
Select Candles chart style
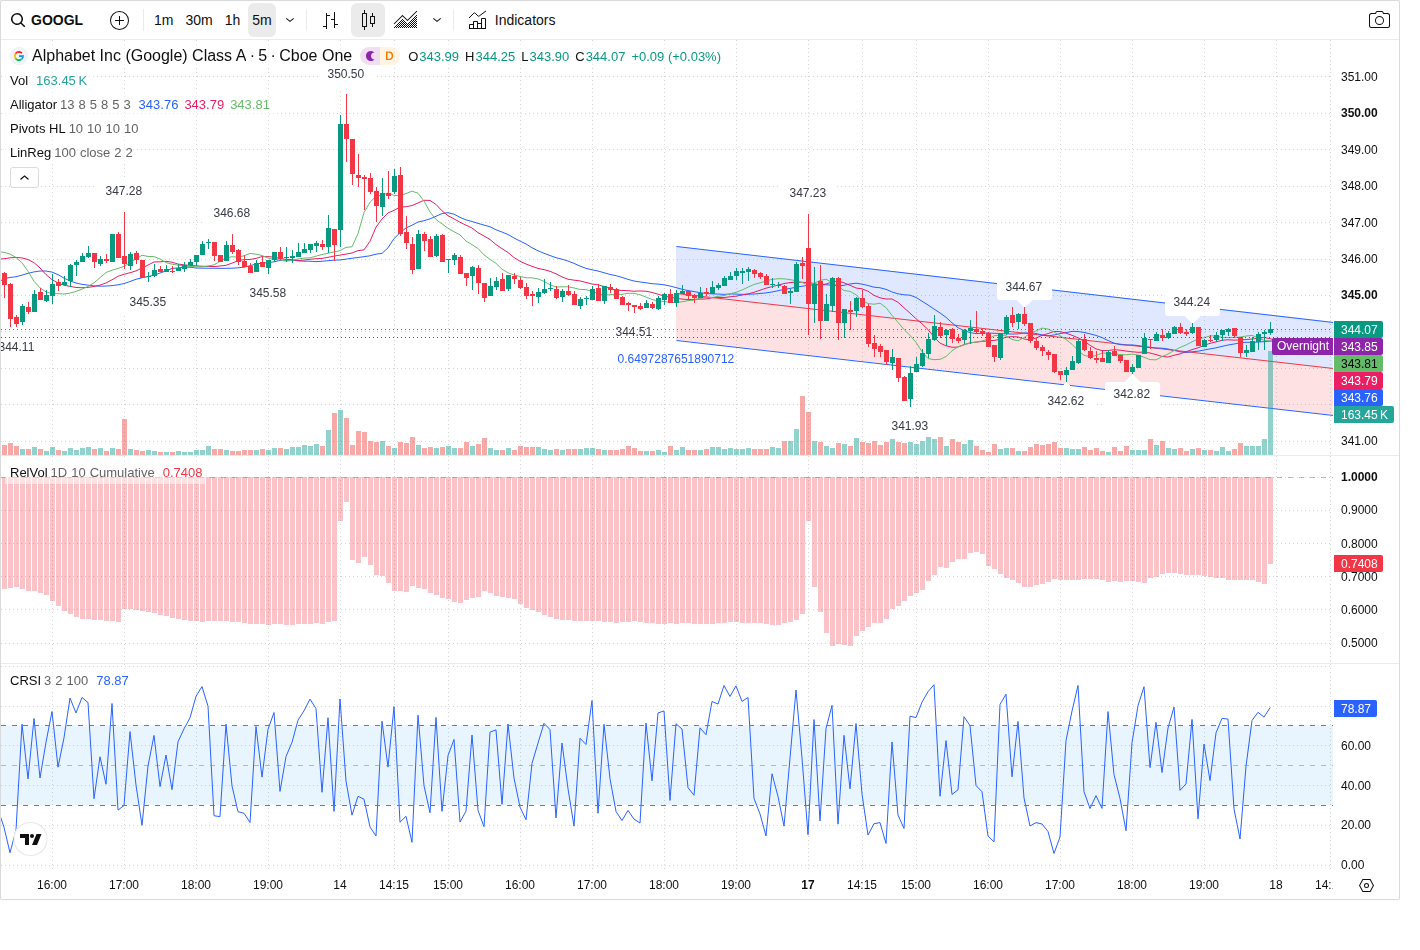click(368, 20)
